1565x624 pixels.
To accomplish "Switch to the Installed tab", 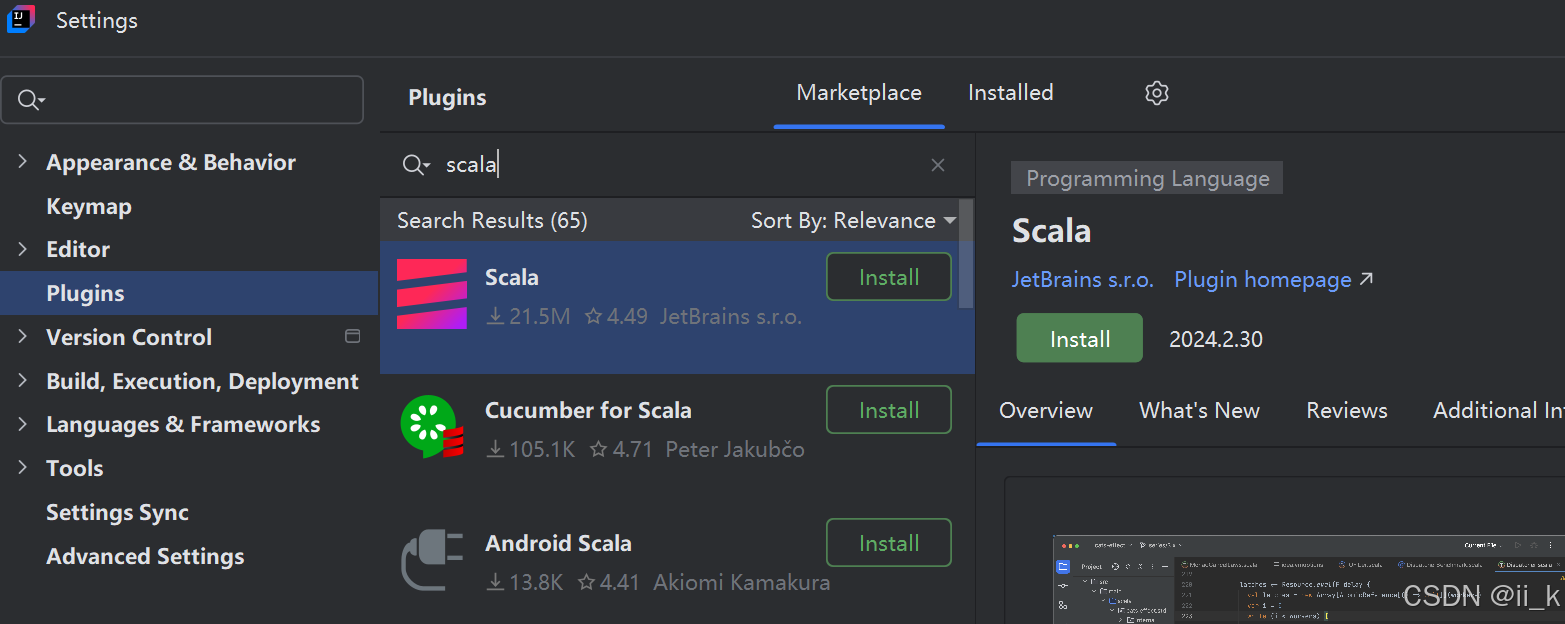I will coord(1009,92).
